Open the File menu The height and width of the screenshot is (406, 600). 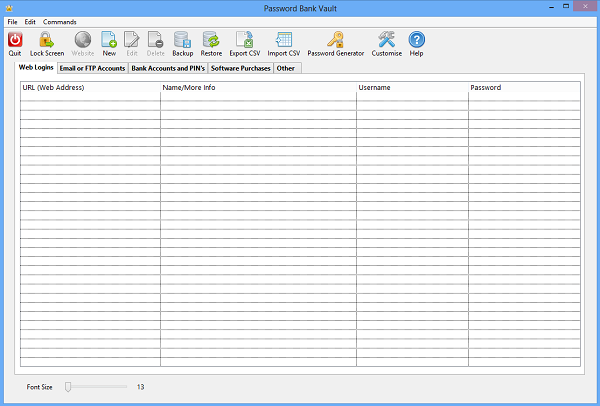pos(12,22)
